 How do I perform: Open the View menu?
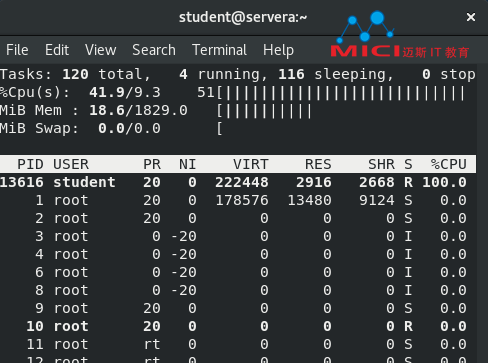100,50
